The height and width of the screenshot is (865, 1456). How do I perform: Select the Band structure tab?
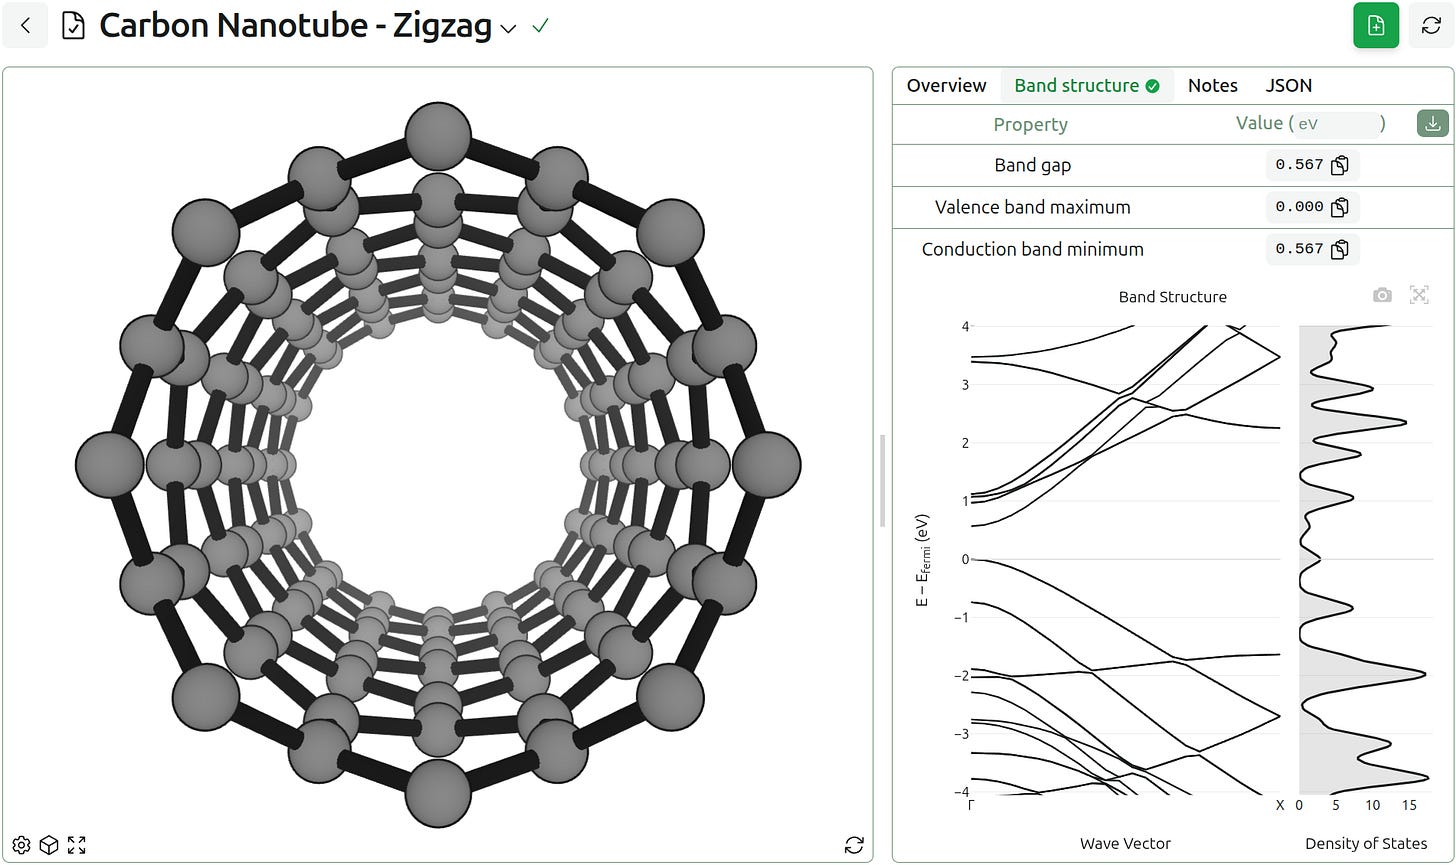(1087, 86)
